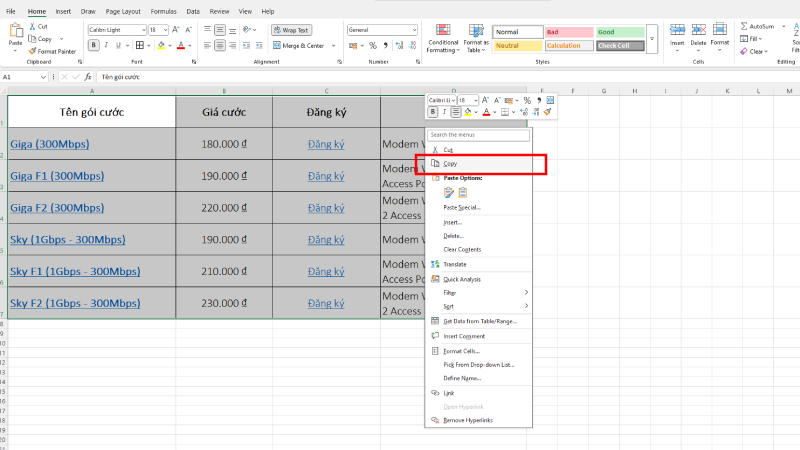Choose Copy from the context menu
The image size is (800, 450).
450,163
